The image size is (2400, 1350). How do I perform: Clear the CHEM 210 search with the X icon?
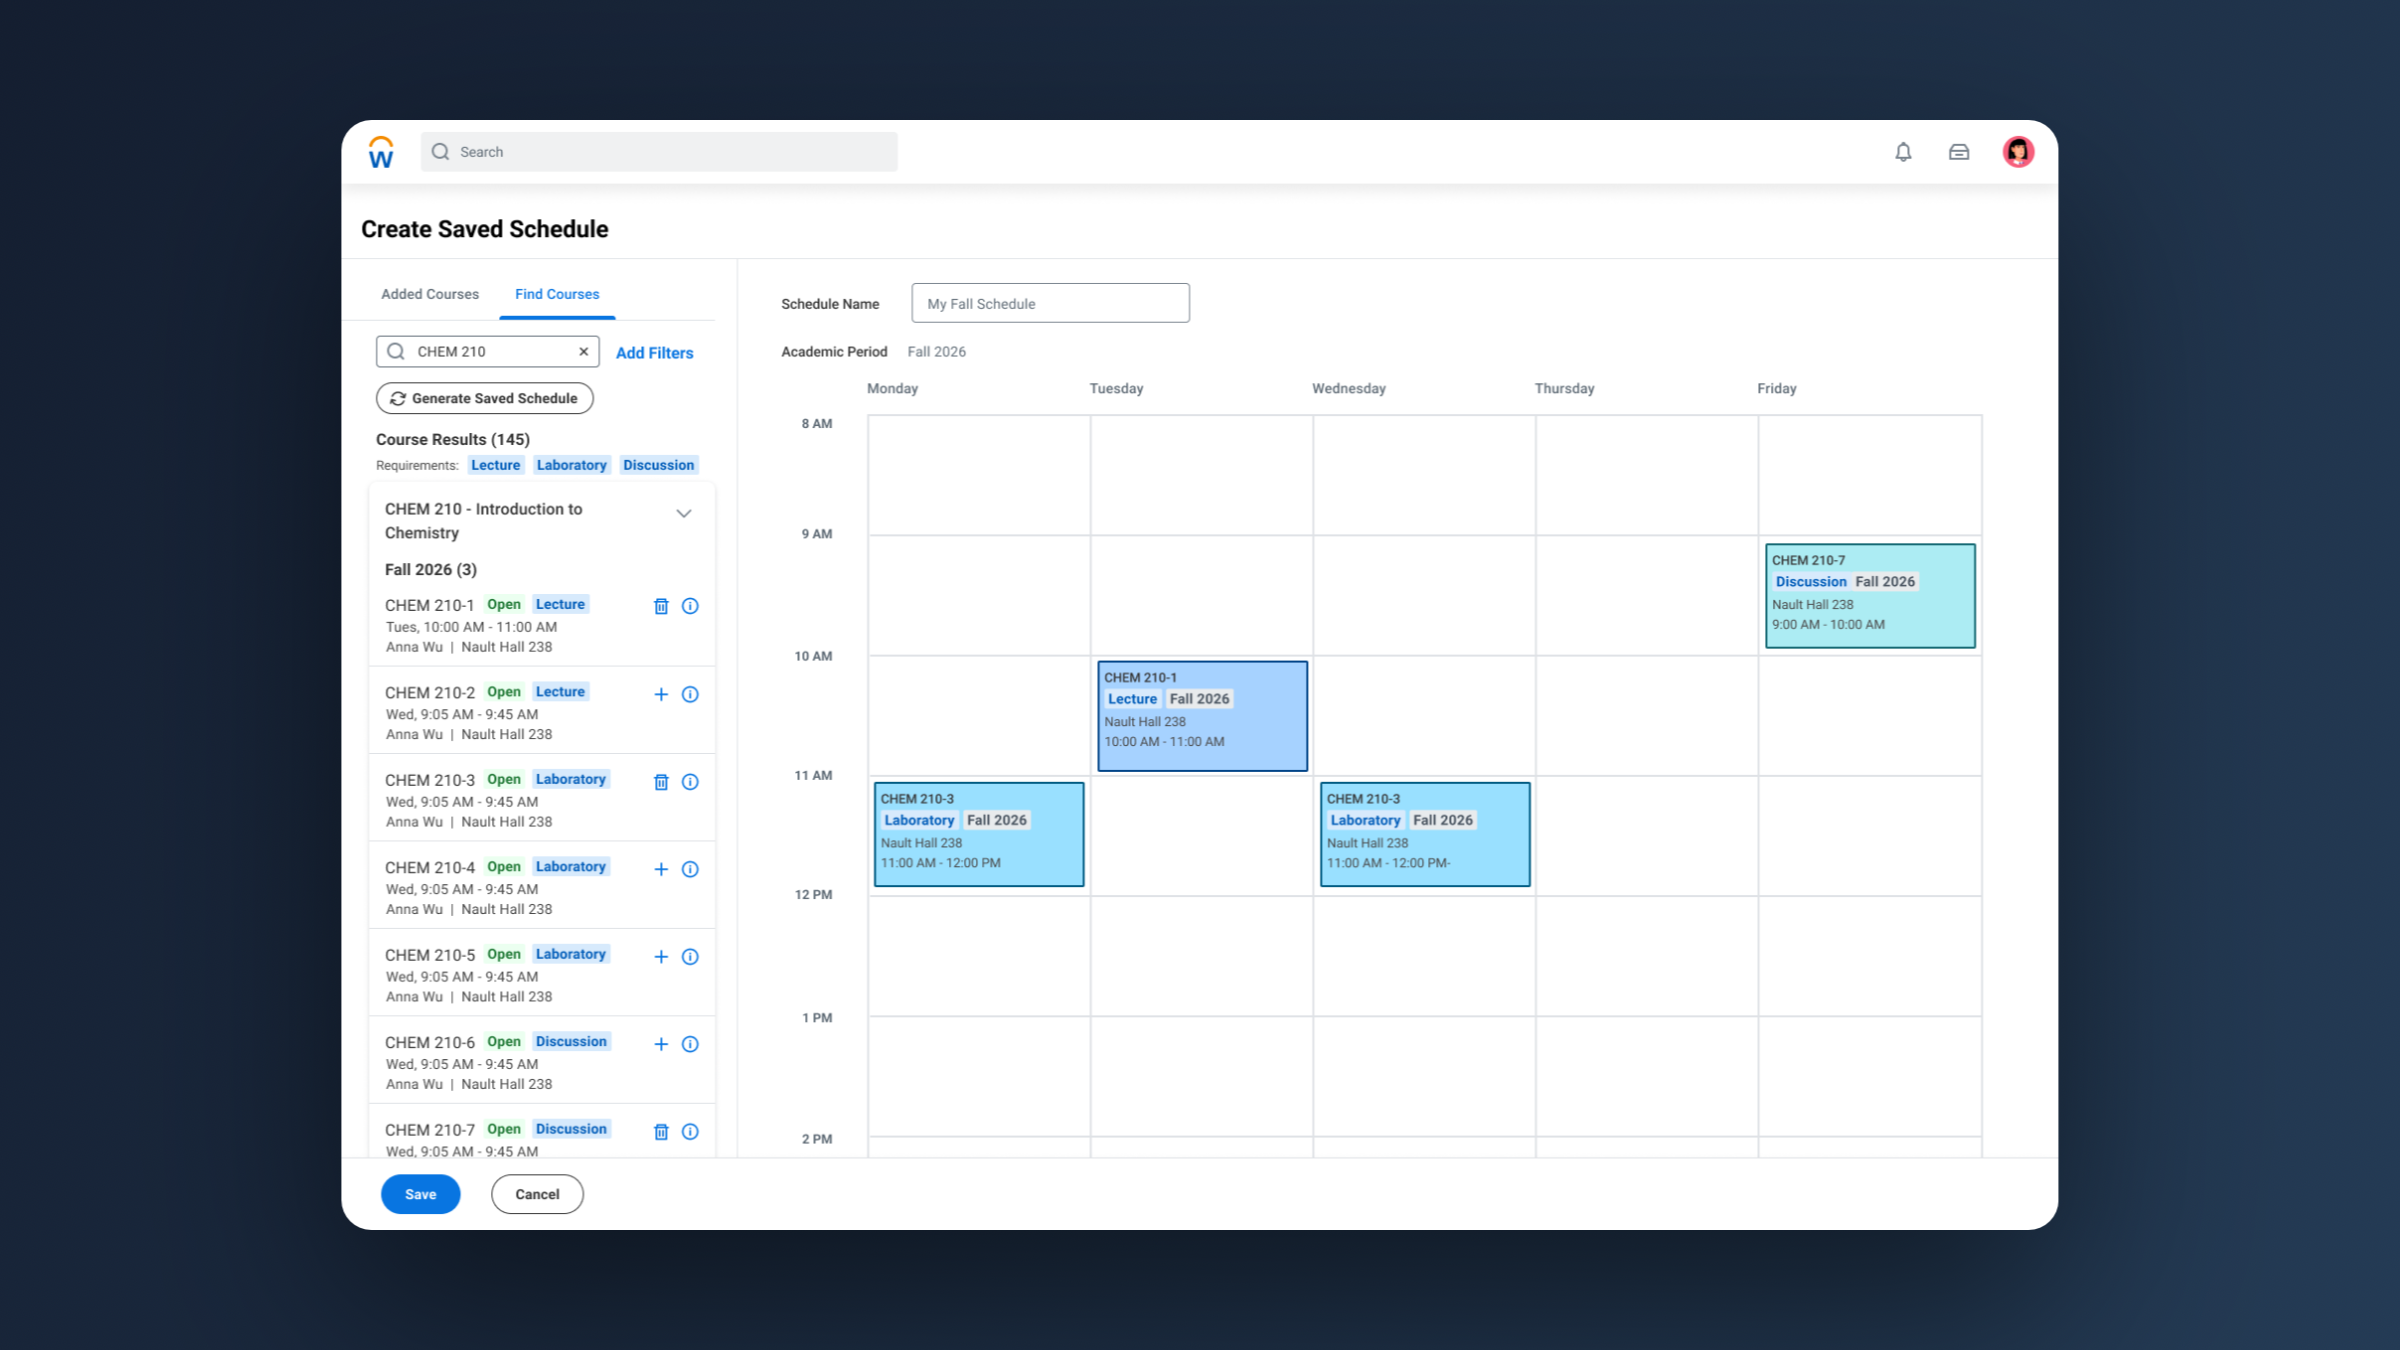tap(583, 351)
